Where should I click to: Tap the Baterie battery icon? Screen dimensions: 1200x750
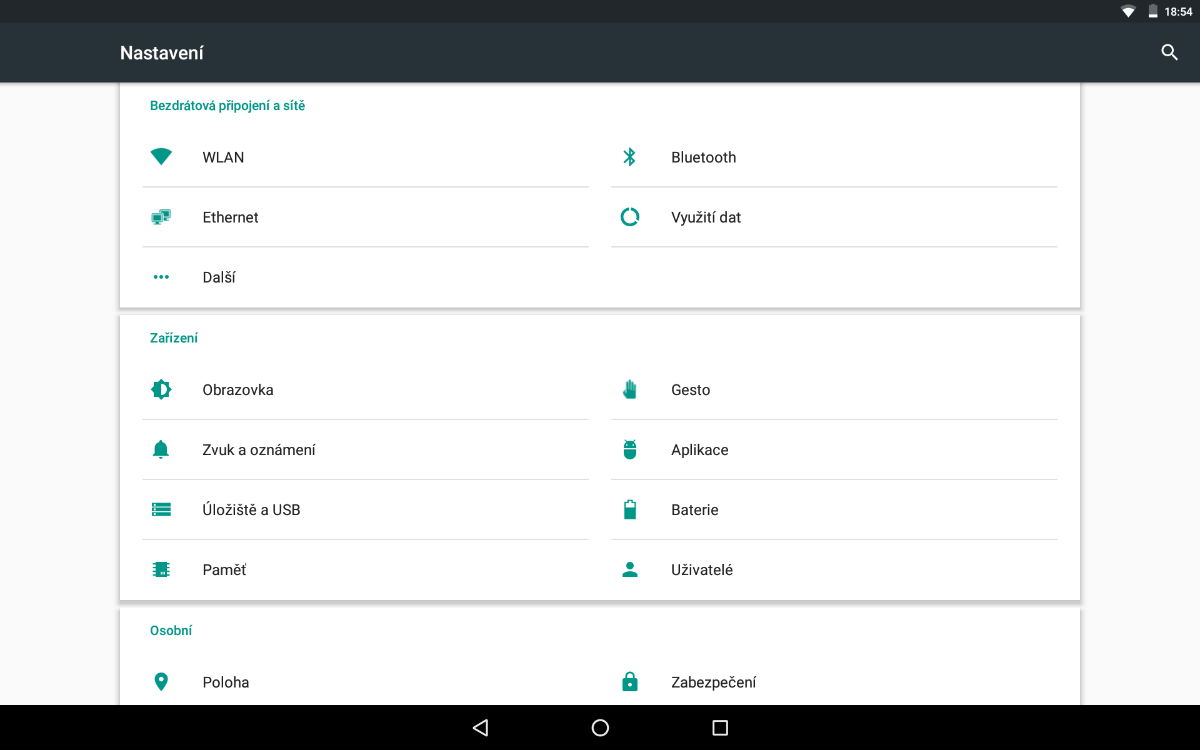[x=629, y=510]
